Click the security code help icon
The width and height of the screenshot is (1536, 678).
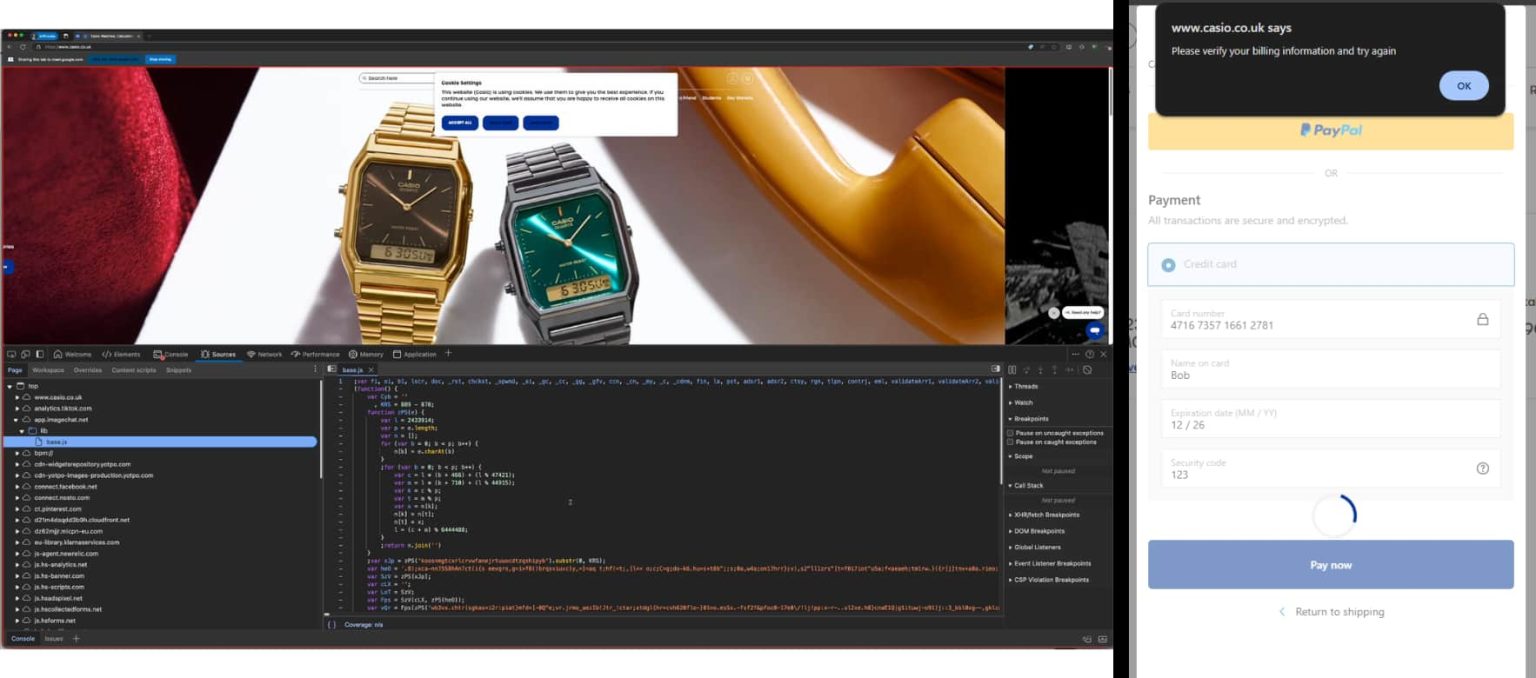pyautogui.click(x=1482, y=469)
